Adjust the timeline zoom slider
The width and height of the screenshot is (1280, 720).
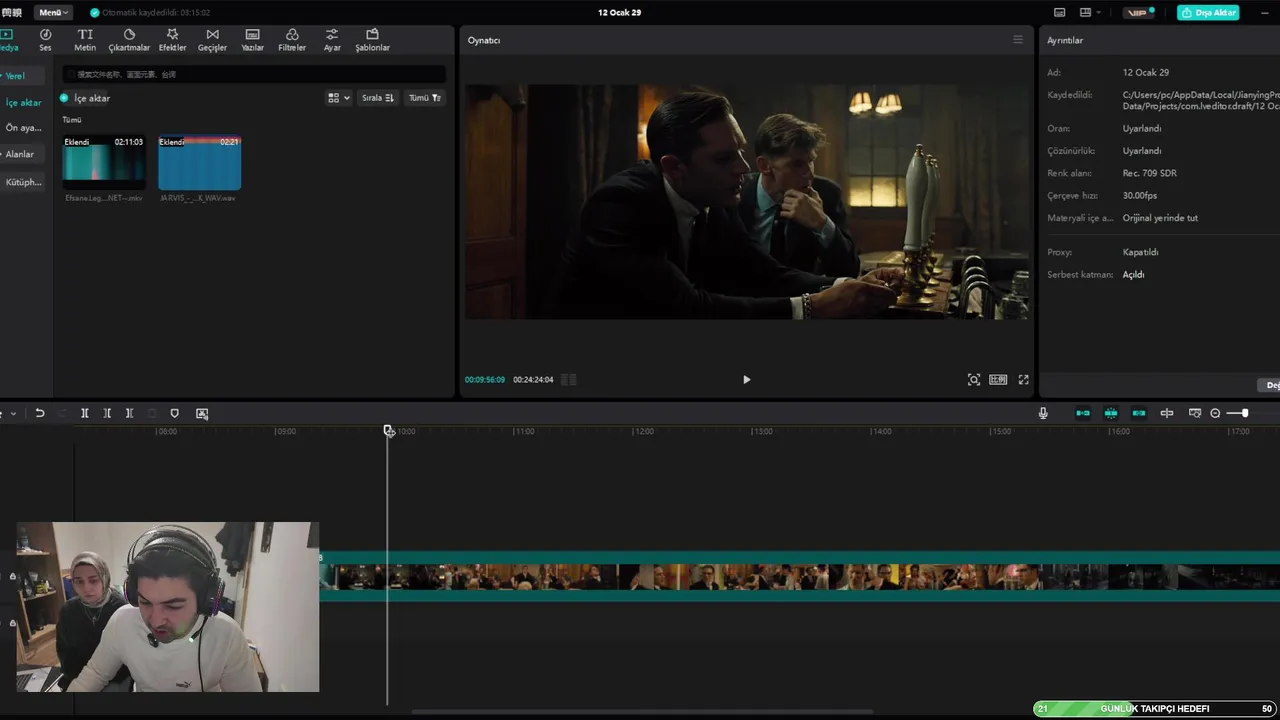click(1245, 413)
